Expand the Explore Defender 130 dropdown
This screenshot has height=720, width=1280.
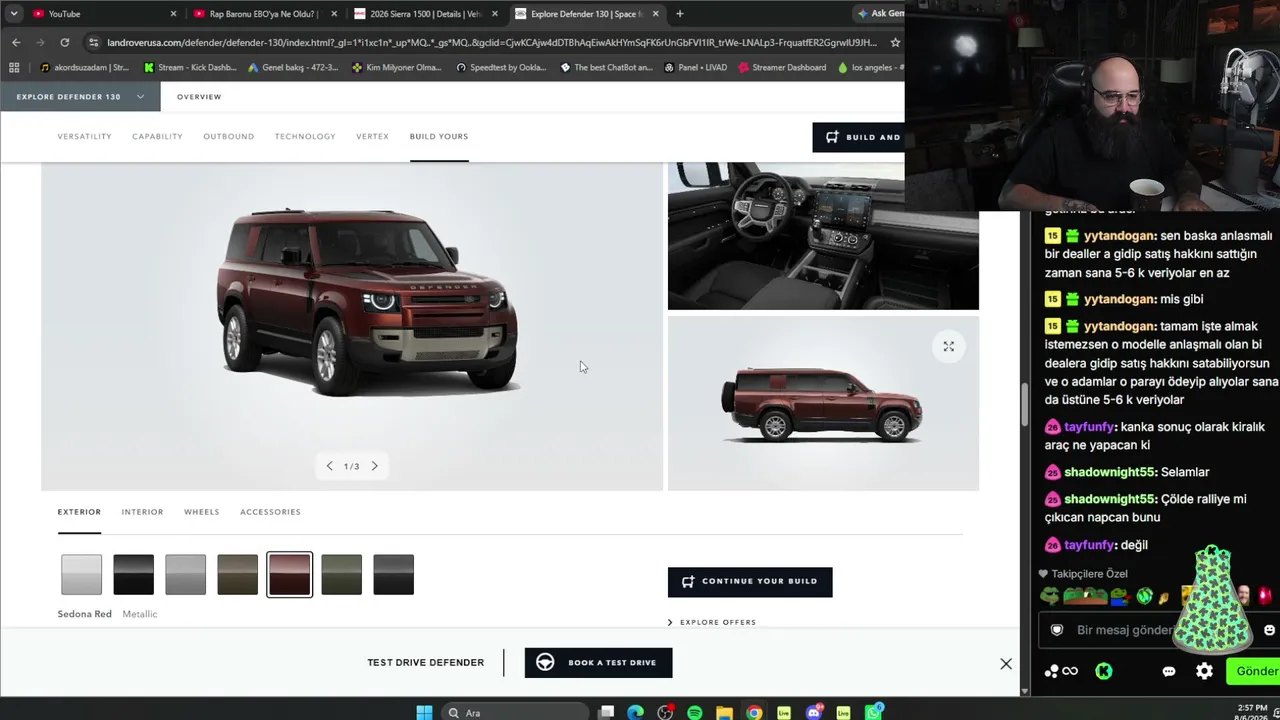(x=81, y=97)
